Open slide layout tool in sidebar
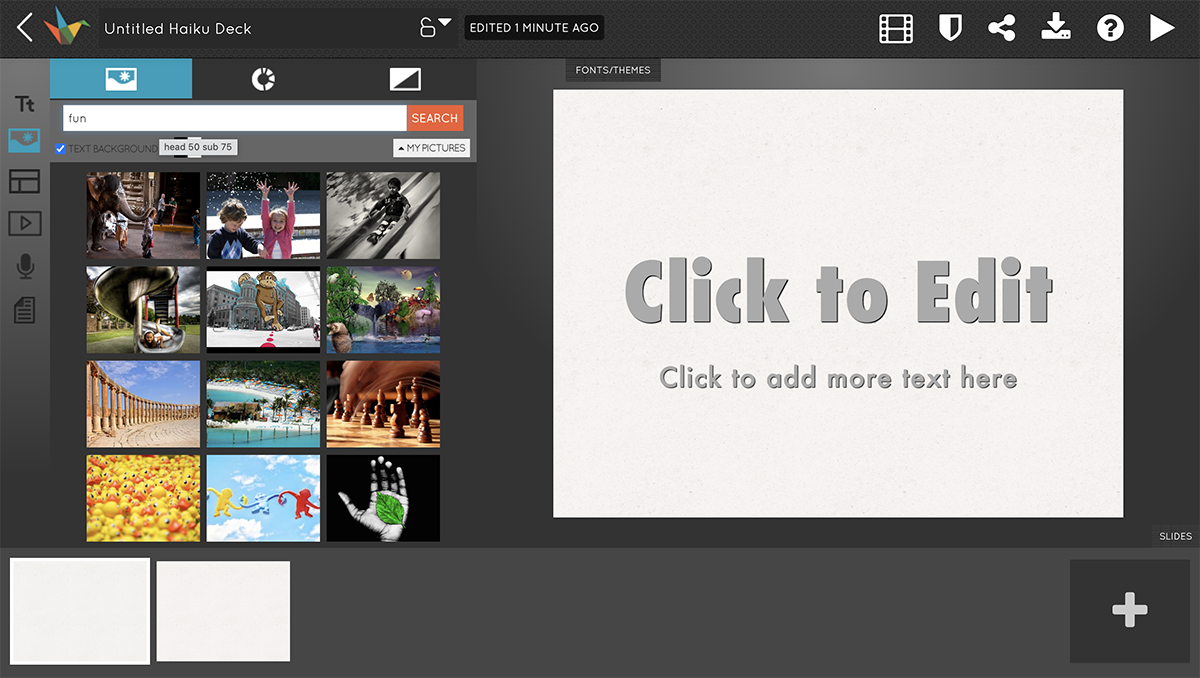This screenshot has height=678, width=1200. click(x=24, y=181)
